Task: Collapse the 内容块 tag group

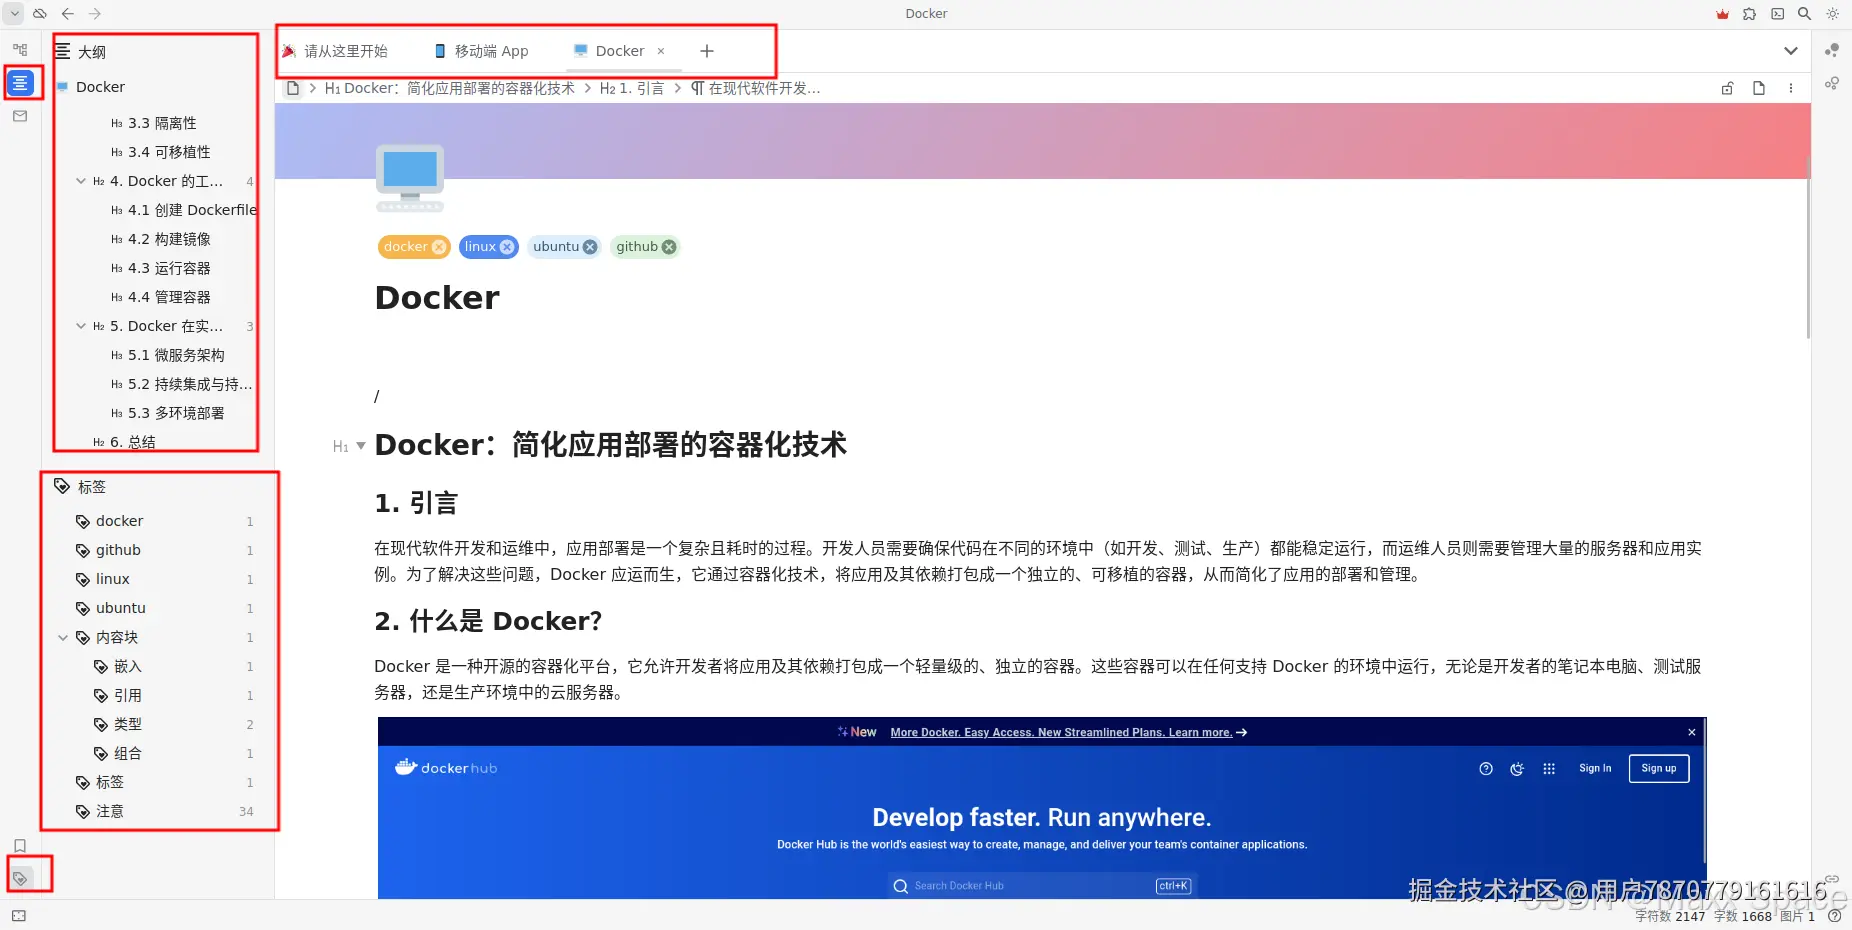Action: (63, 637)
